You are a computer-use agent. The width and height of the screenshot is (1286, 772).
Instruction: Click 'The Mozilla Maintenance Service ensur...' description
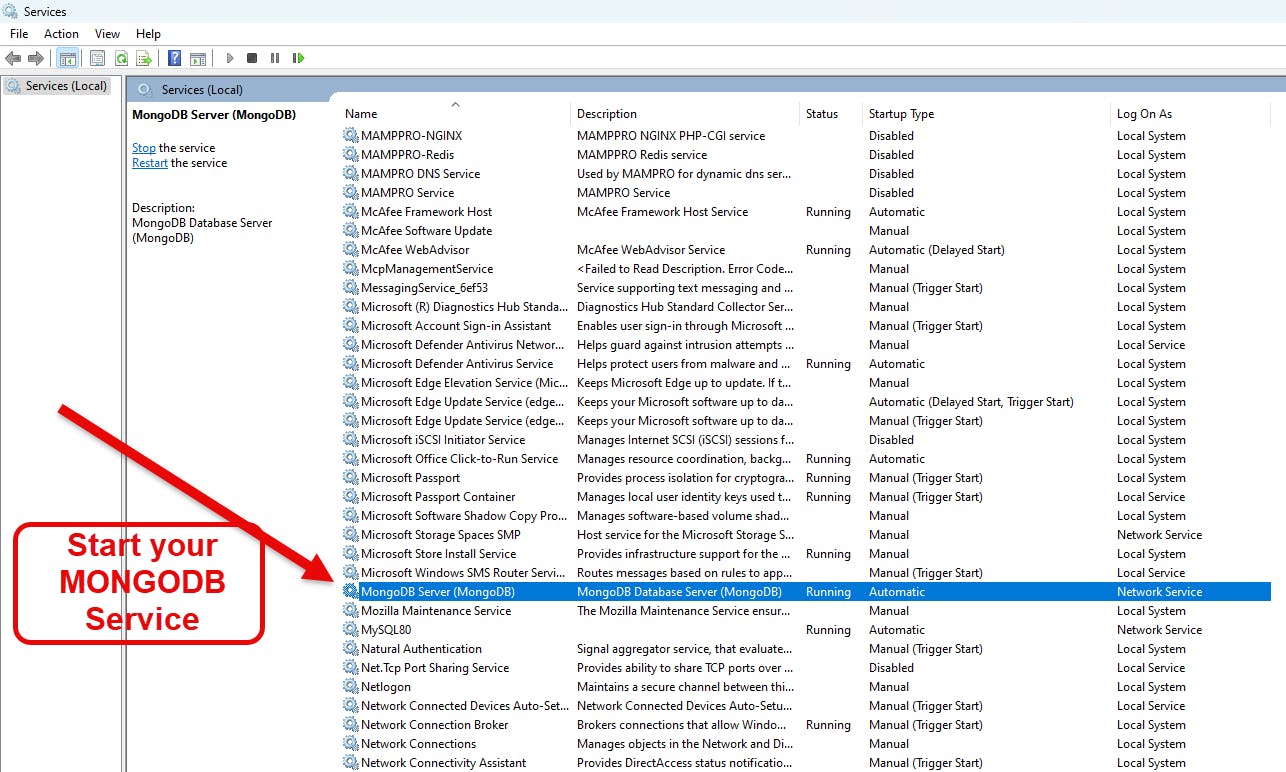point(684,611)
